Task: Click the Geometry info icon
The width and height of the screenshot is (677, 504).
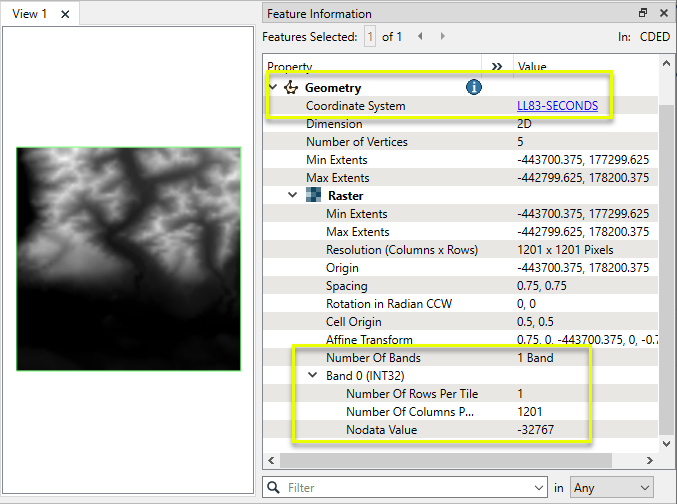Action: 474,88
